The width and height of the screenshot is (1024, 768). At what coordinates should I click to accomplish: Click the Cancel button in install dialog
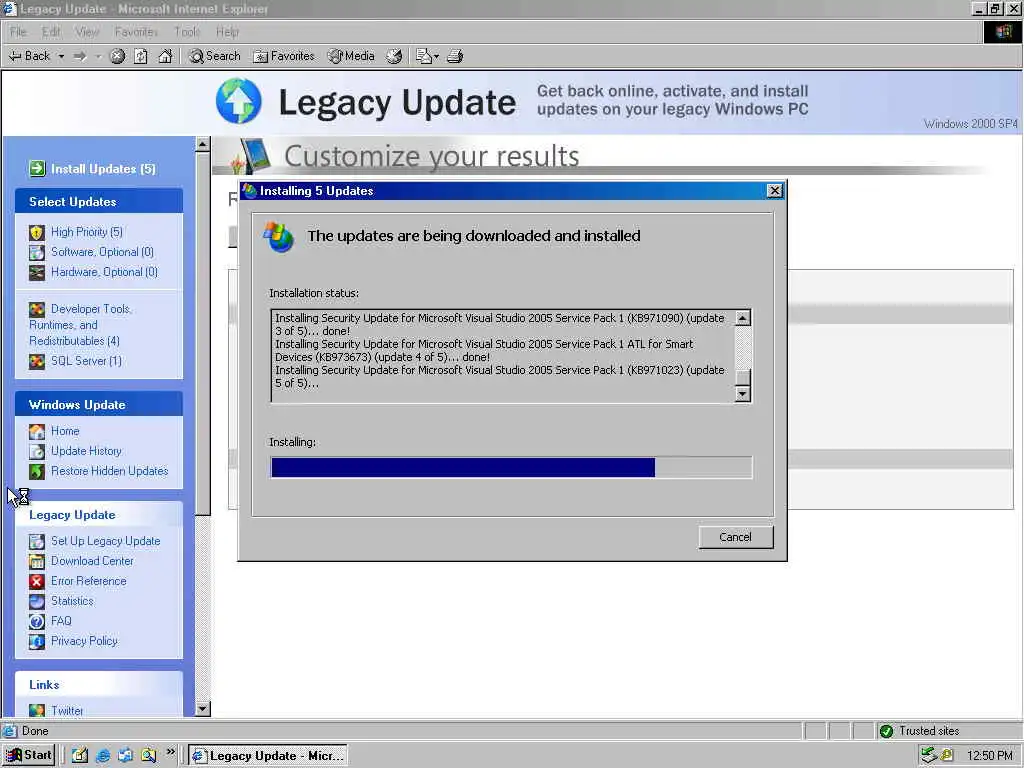(735, 537)
